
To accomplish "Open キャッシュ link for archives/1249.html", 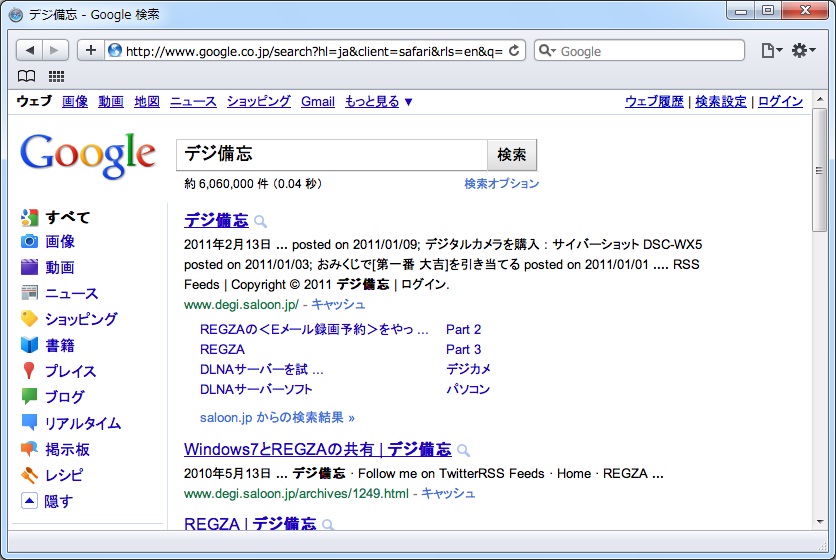I will click(x=448, y=493).
